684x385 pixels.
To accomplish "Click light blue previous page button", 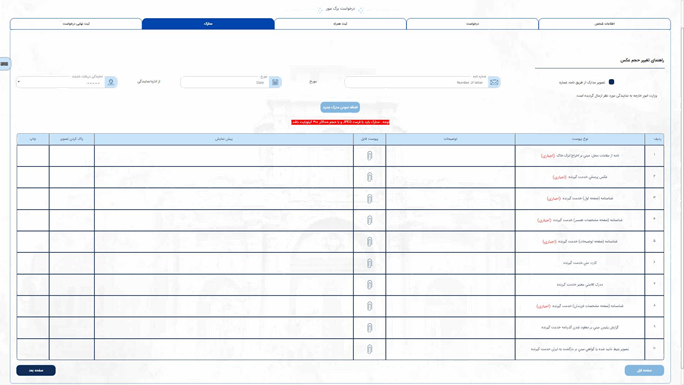I will point(644,370).
